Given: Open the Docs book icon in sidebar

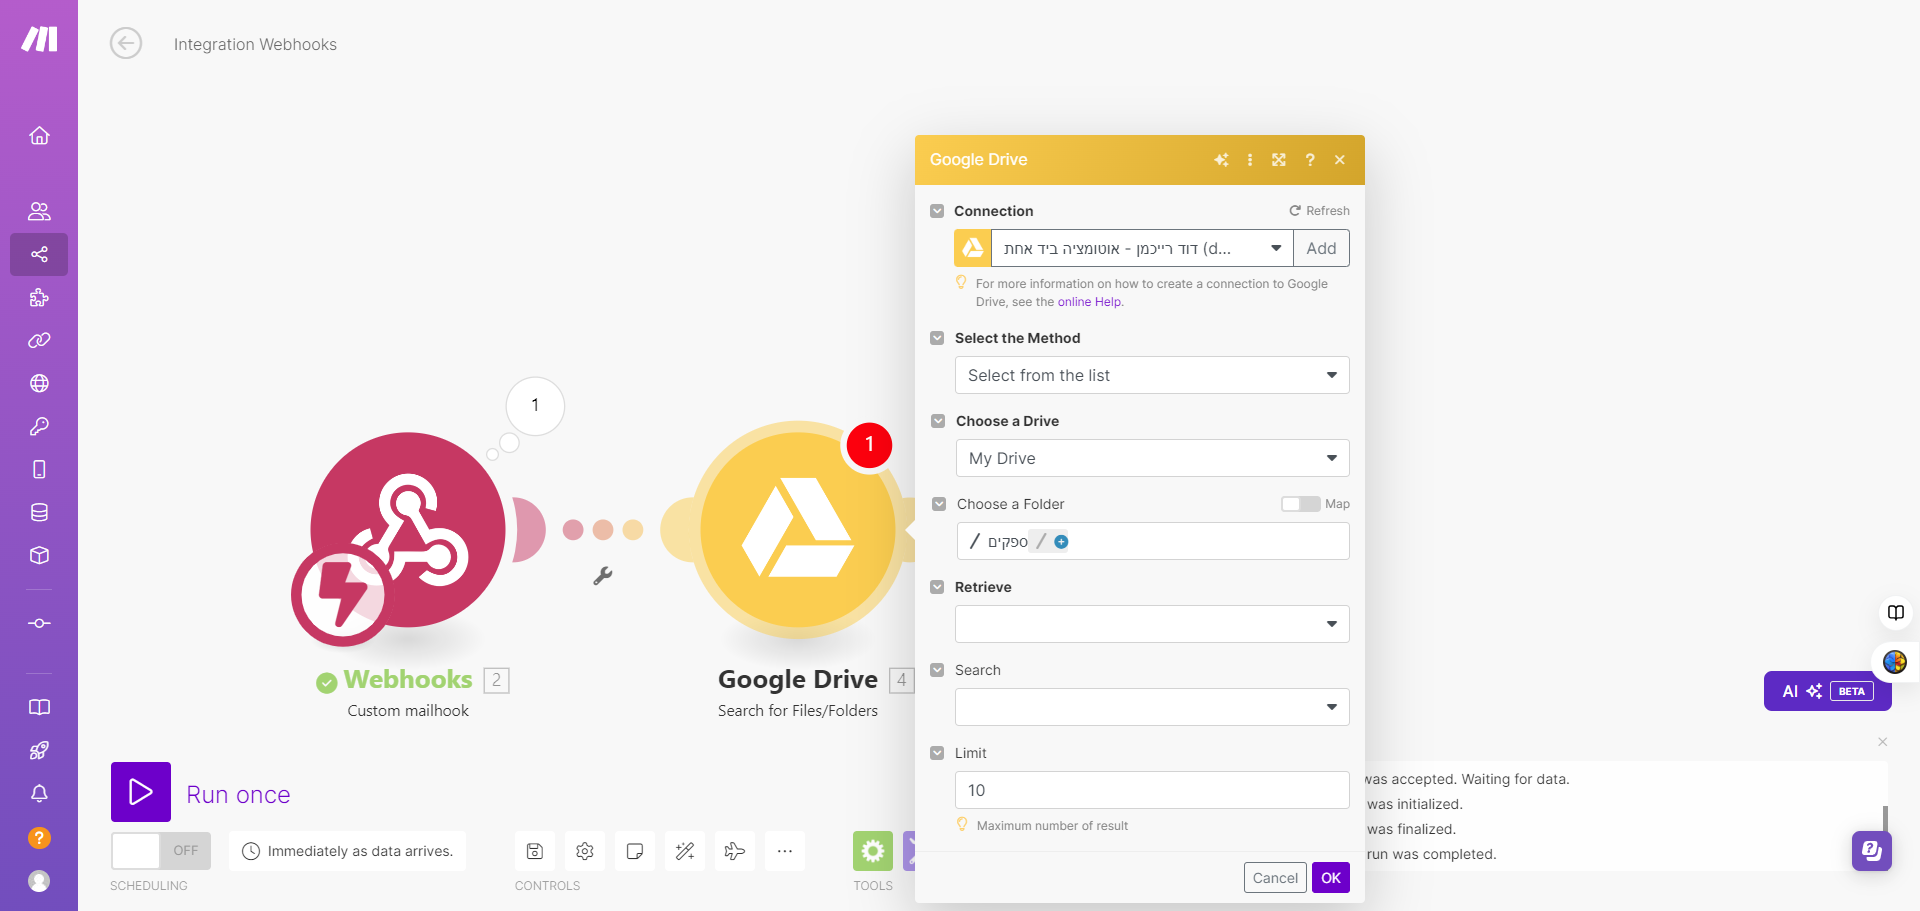Looking at the screenshot, I should click(39, 707).
